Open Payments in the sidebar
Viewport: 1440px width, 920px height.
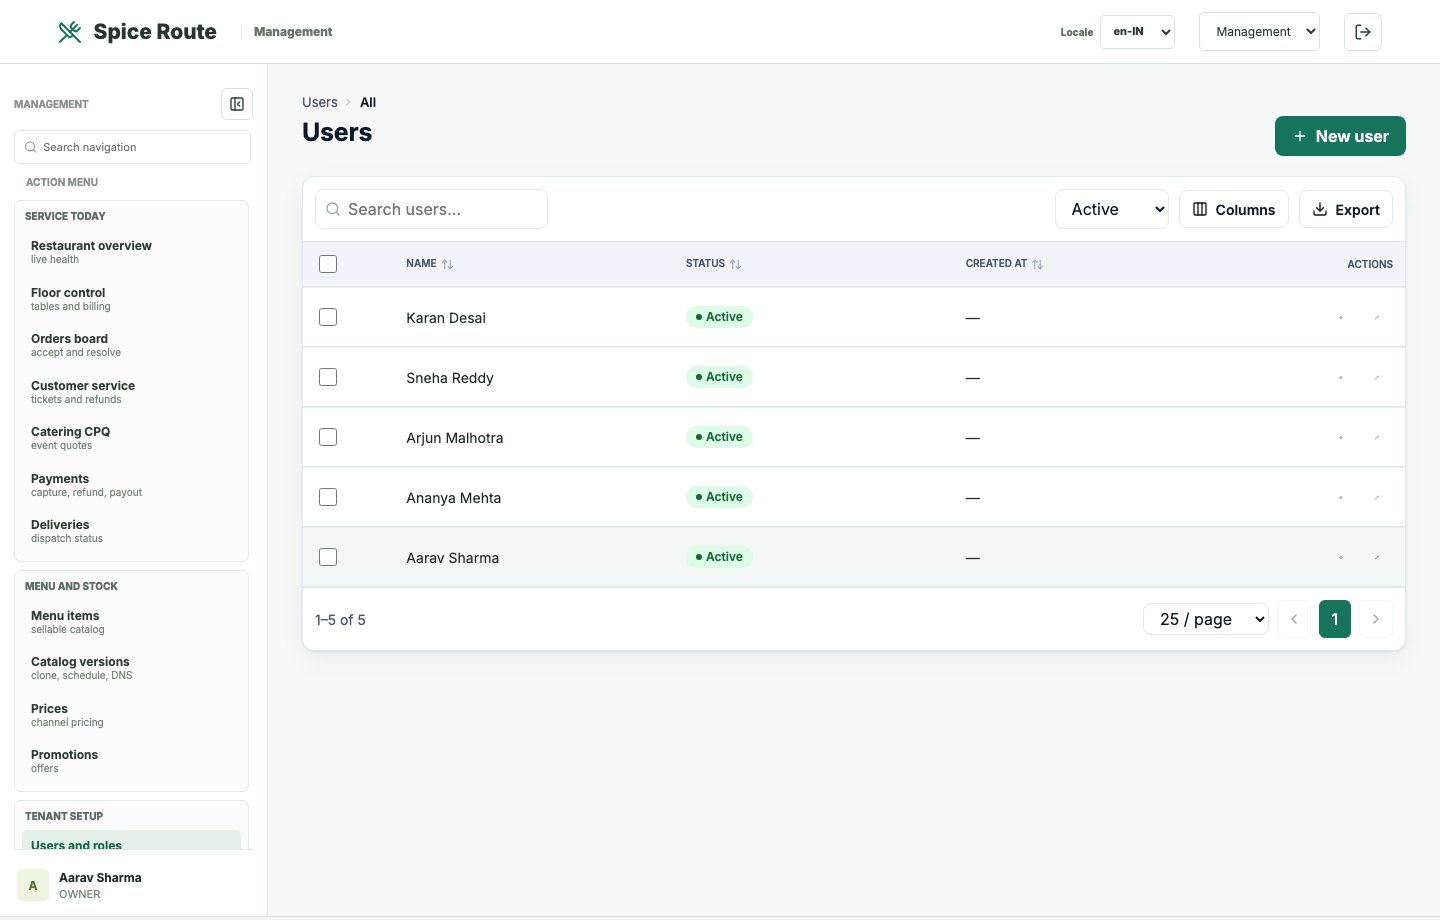pos(132,484)
